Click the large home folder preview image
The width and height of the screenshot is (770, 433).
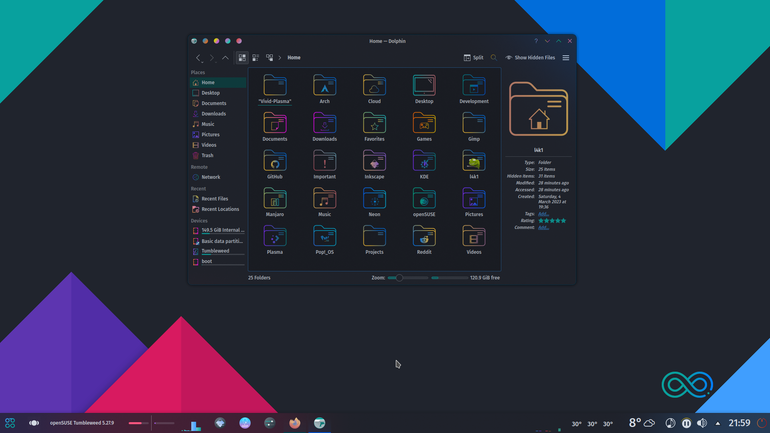click(539, 109)
